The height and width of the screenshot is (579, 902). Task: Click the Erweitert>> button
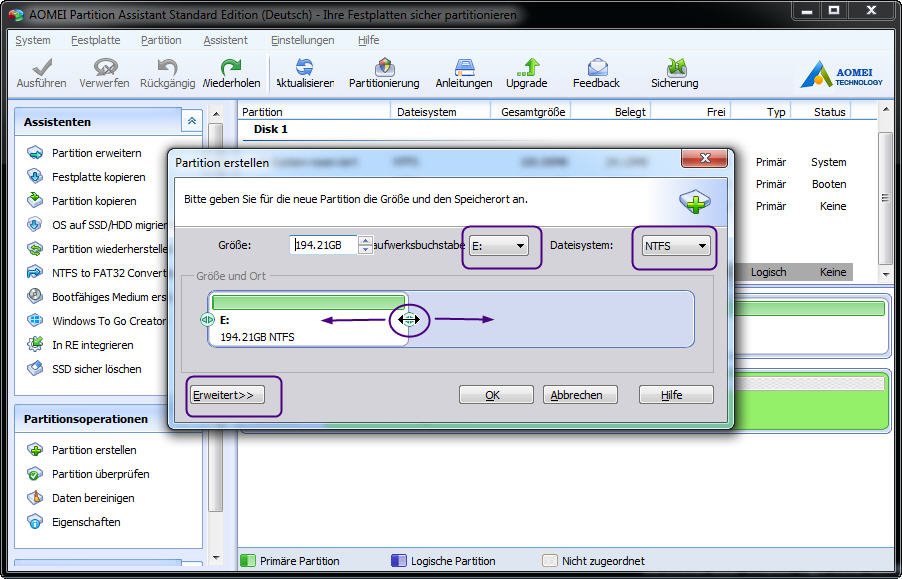tap(227, 395)
